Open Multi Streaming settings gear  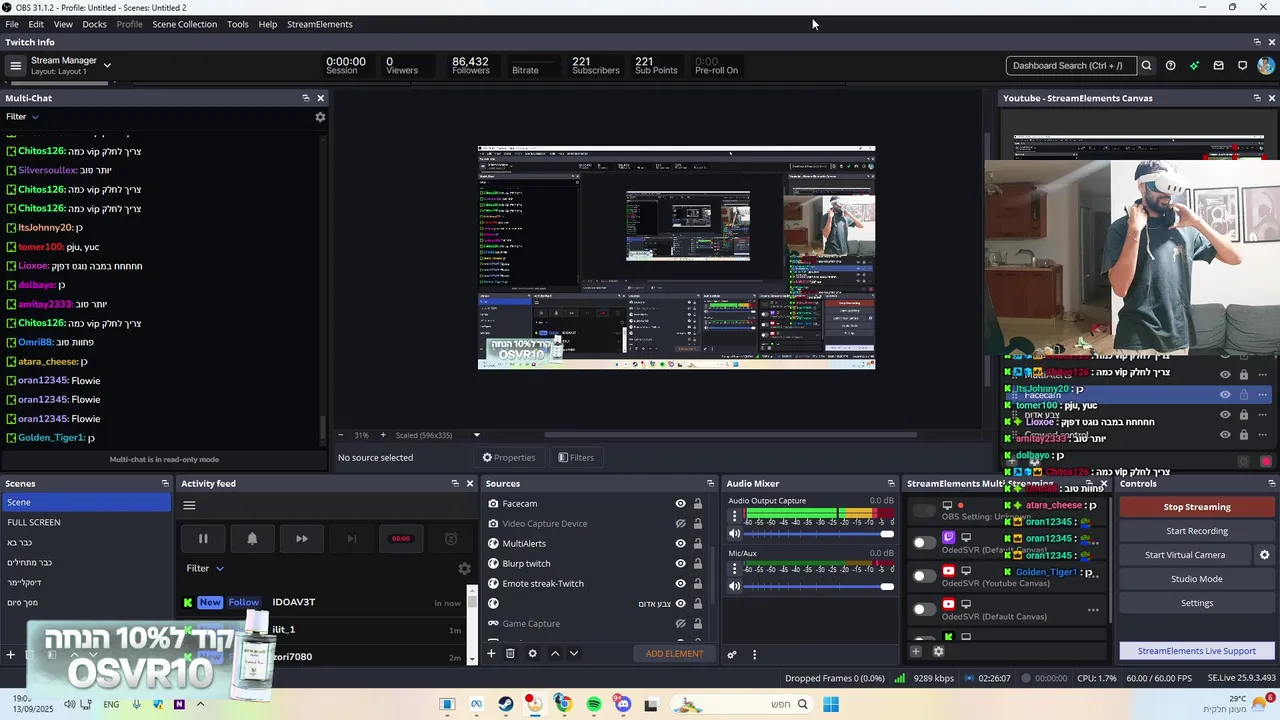coord(938,652)
